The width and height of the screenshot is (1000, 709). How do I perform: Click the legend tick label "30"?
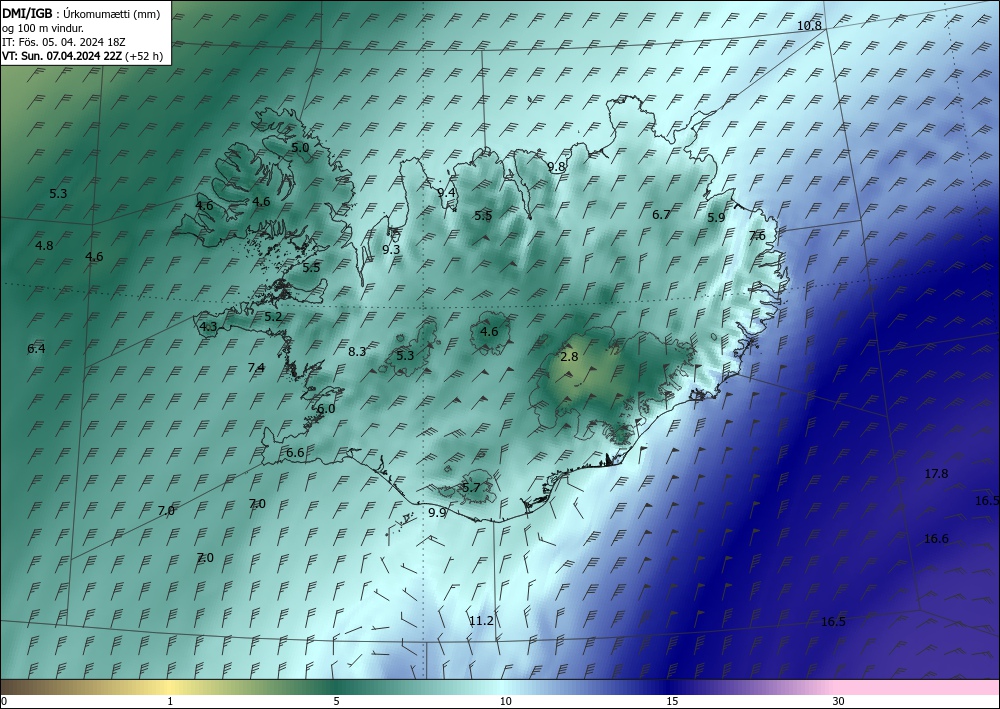tap(839, 701)
